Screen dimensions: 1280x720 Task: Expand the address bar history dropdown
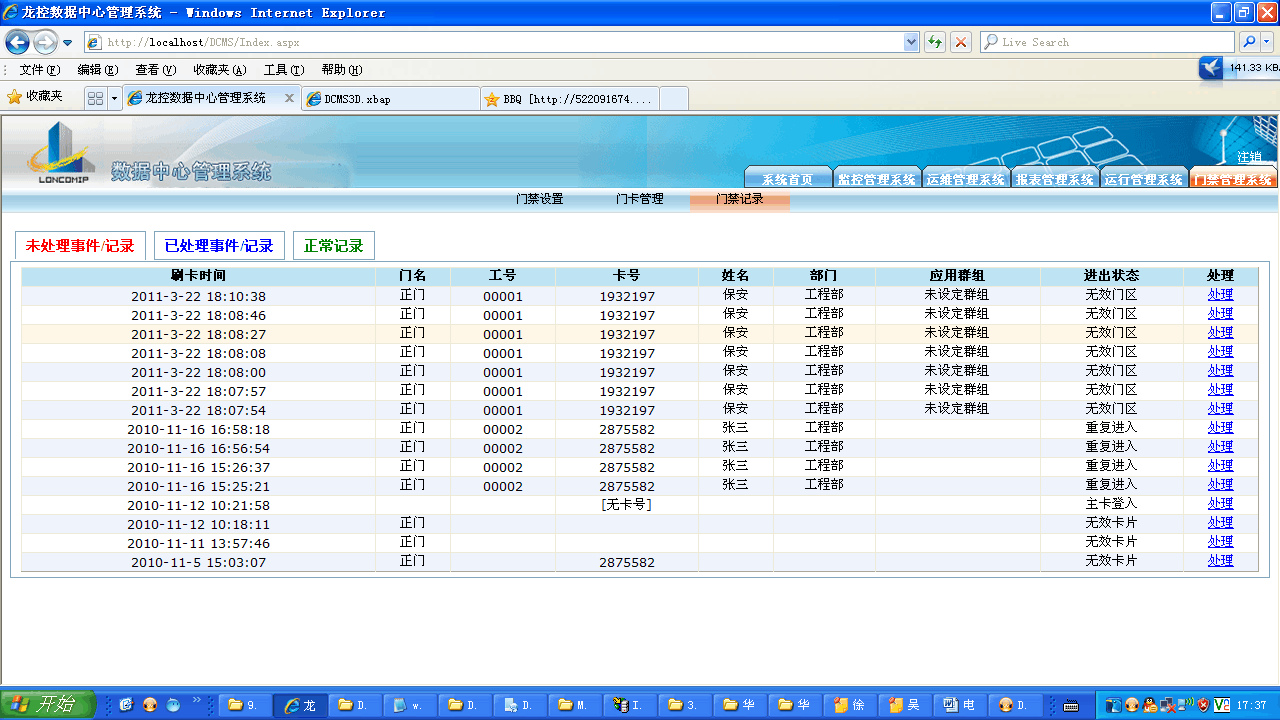click(911, 42)
